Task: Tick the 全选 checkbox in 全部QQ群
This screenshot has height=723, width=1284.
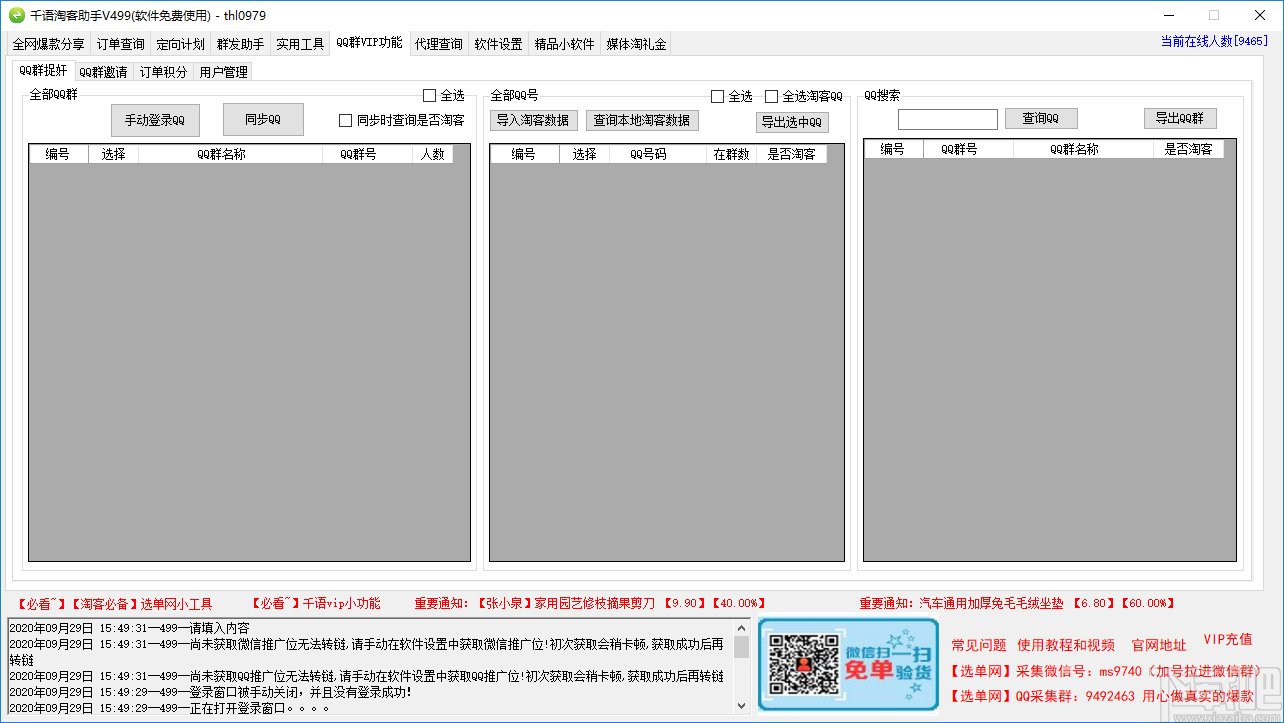Action: (x=430, y=96)
